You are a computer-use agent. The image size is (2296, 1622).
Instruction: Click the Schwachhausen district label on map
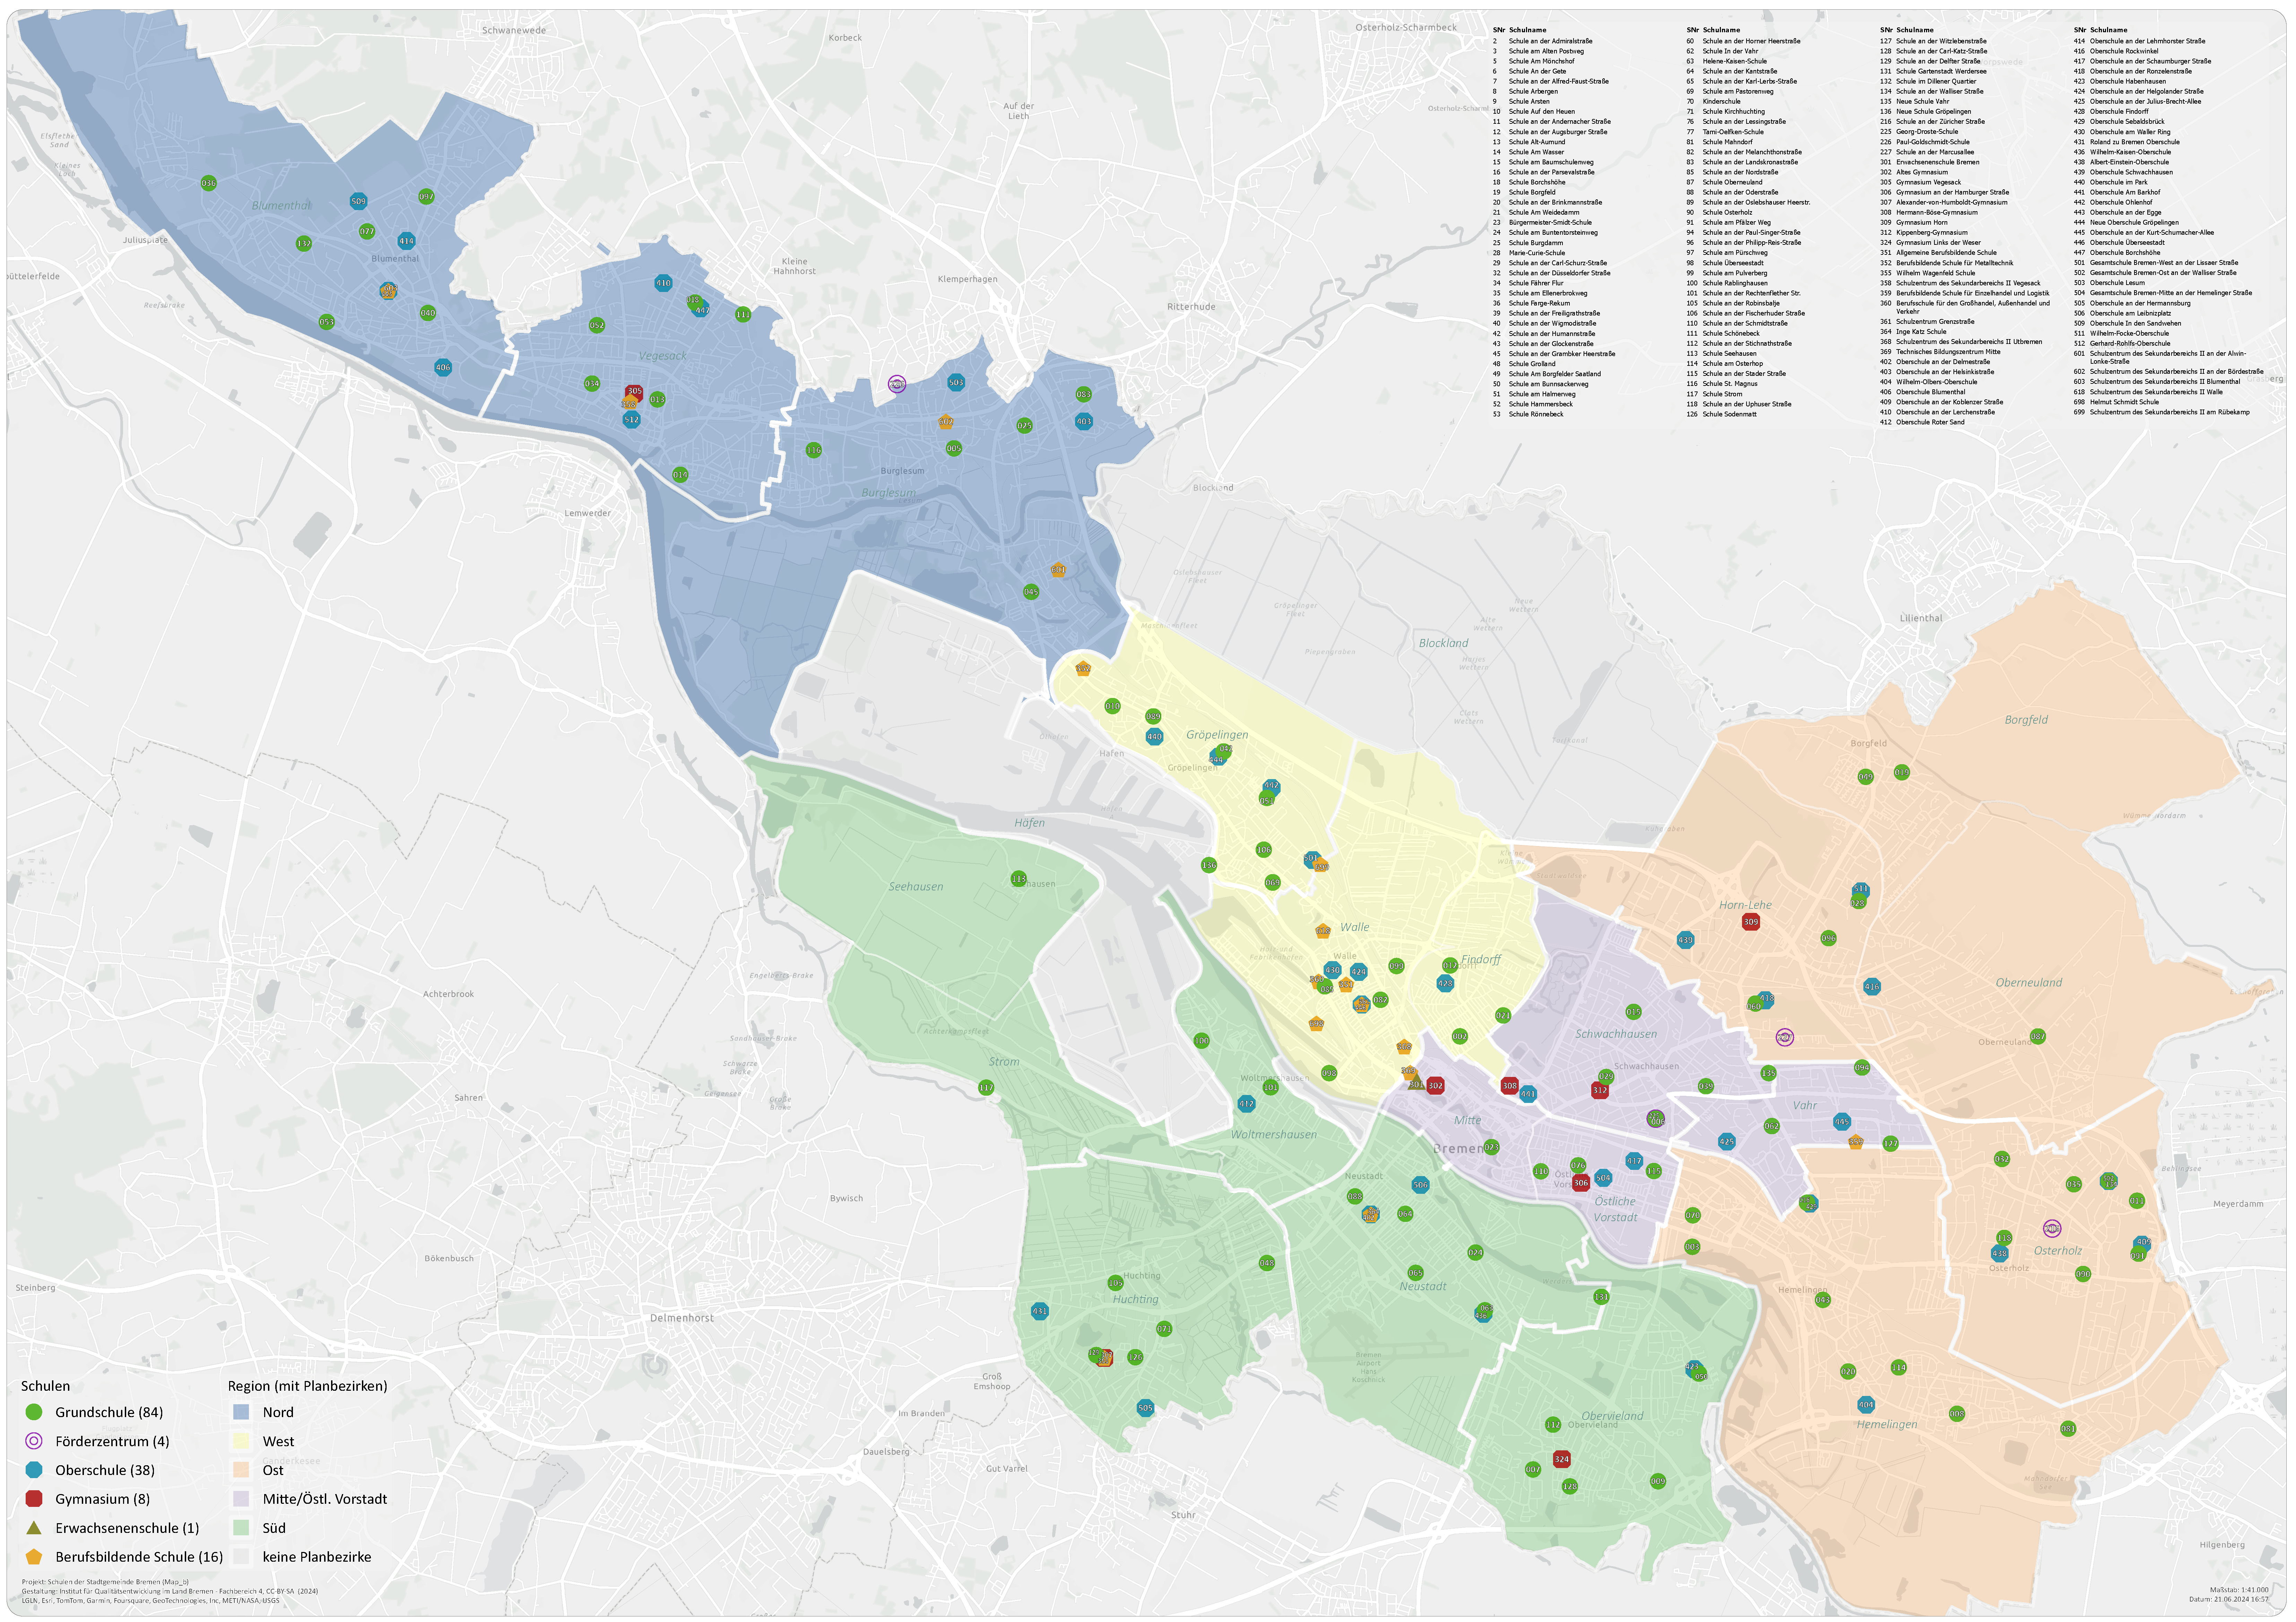click(1616, 1034)
